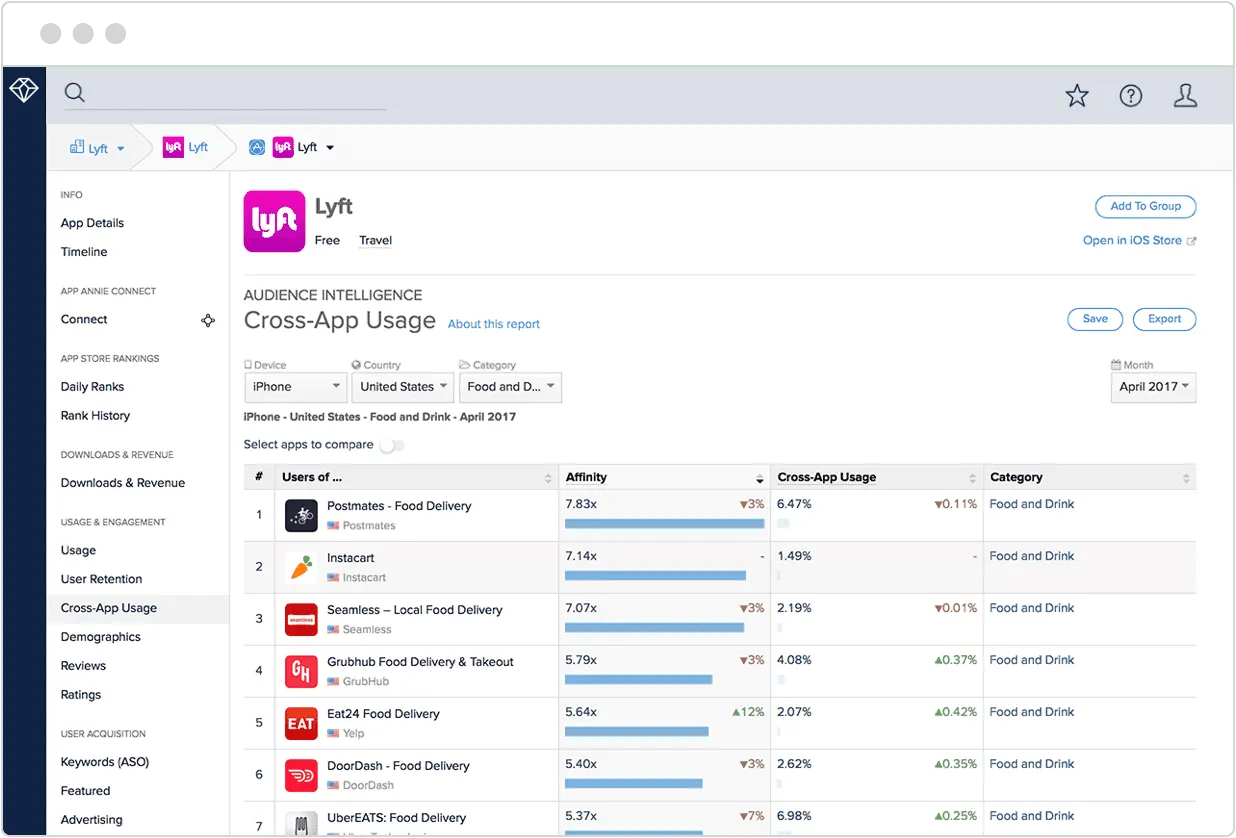1236x838 pixels.
Task: Click the large Lyft app logo
Action: coord(274,221)
